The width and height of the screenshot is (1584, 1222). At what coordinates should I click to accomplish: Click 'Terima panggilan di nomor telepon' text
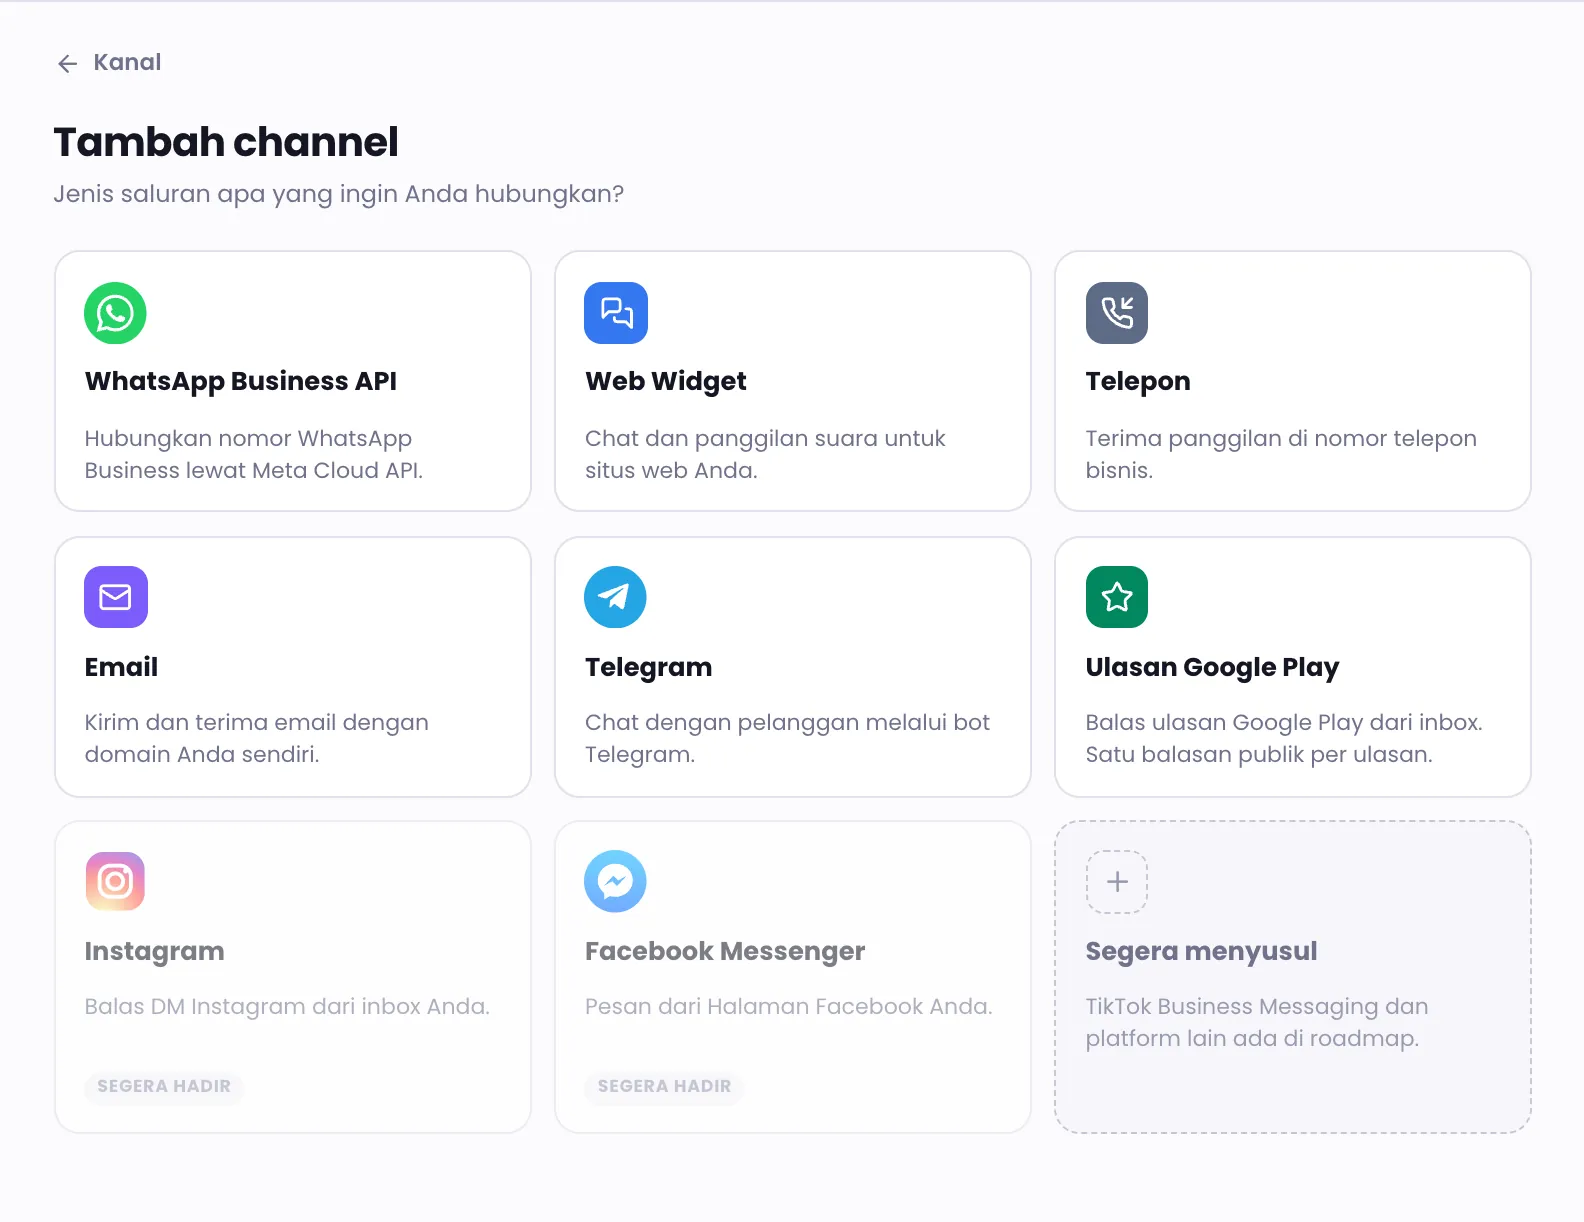(x=1281, y=454)
